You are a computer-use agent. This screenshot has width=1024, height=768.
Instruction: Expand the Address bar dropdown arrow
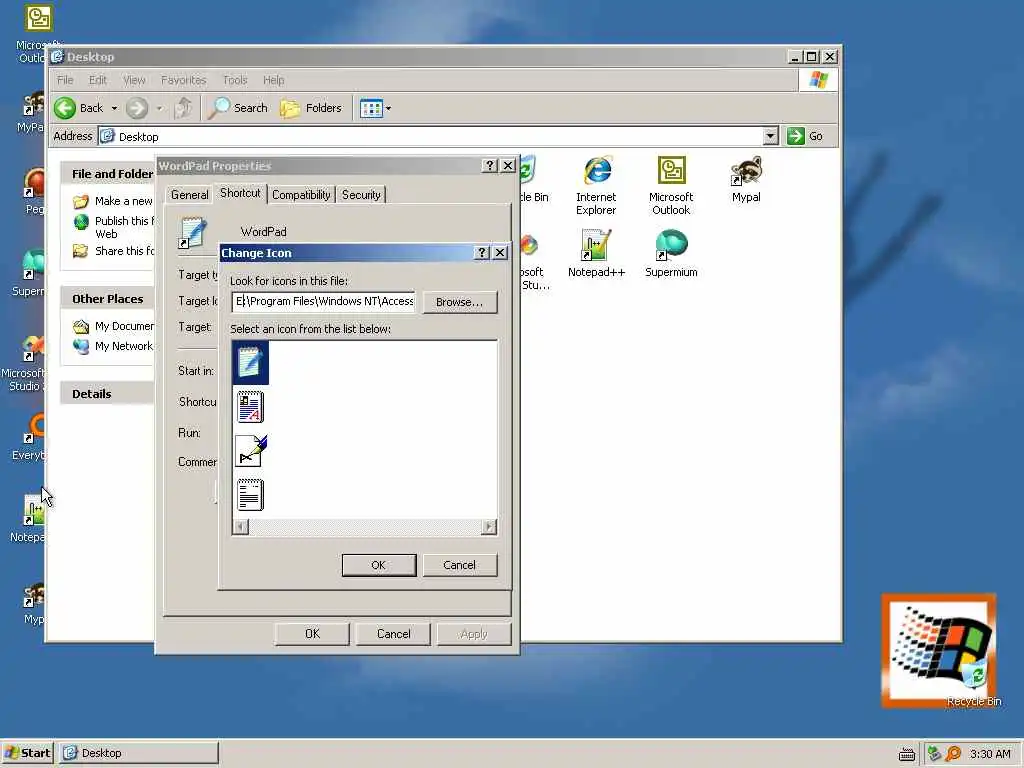point(771,136)
